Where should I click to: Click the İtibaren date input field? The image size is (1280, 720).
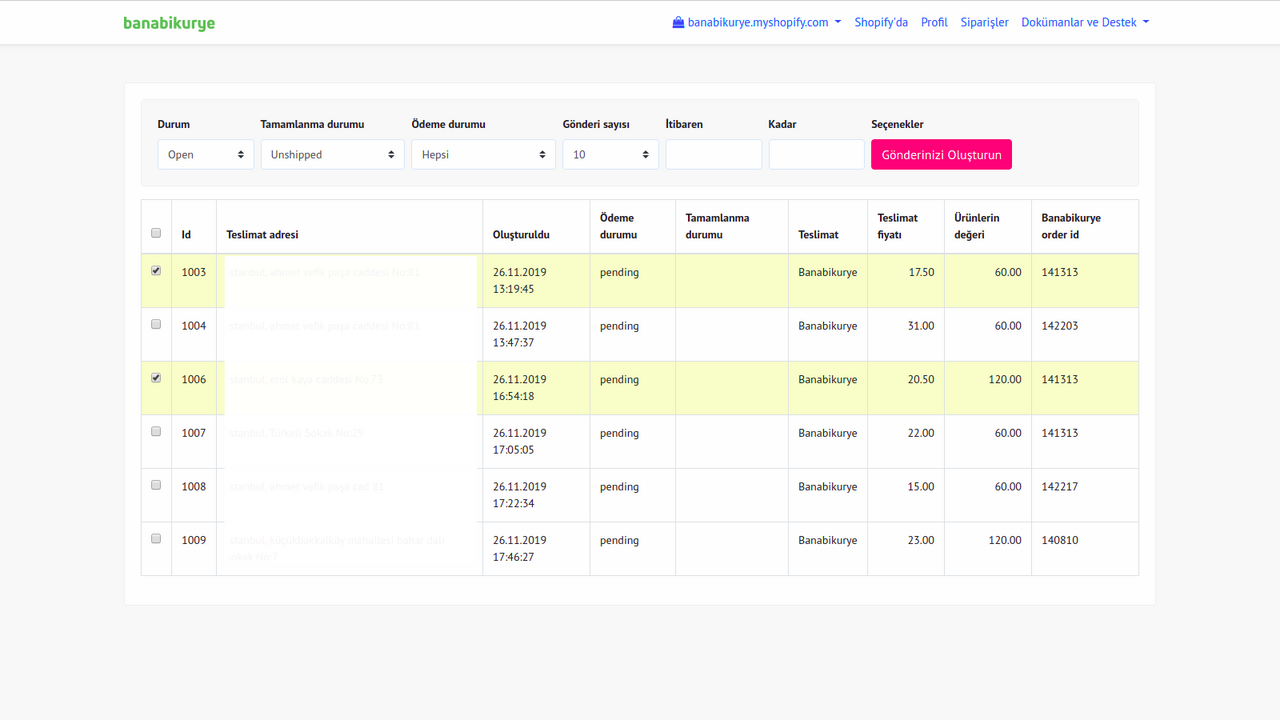714,154
